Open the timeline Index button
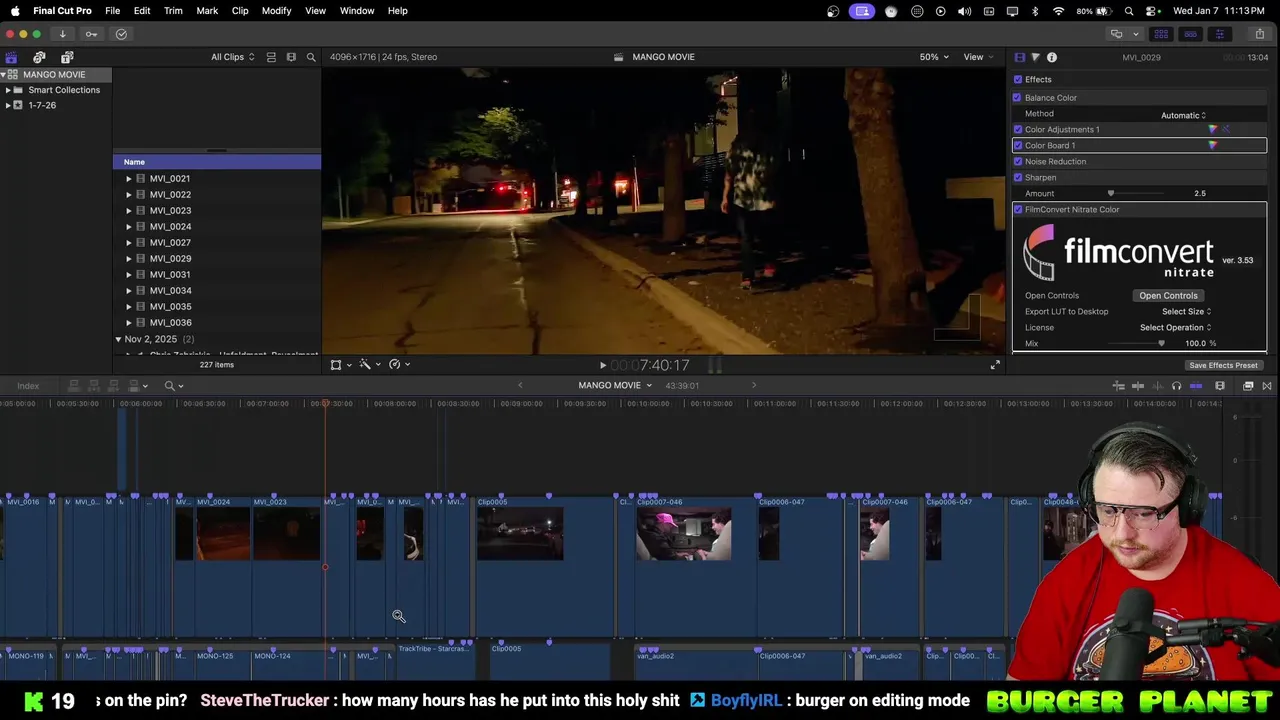The width and height of the screenshot is (1280, 720). 28,386
